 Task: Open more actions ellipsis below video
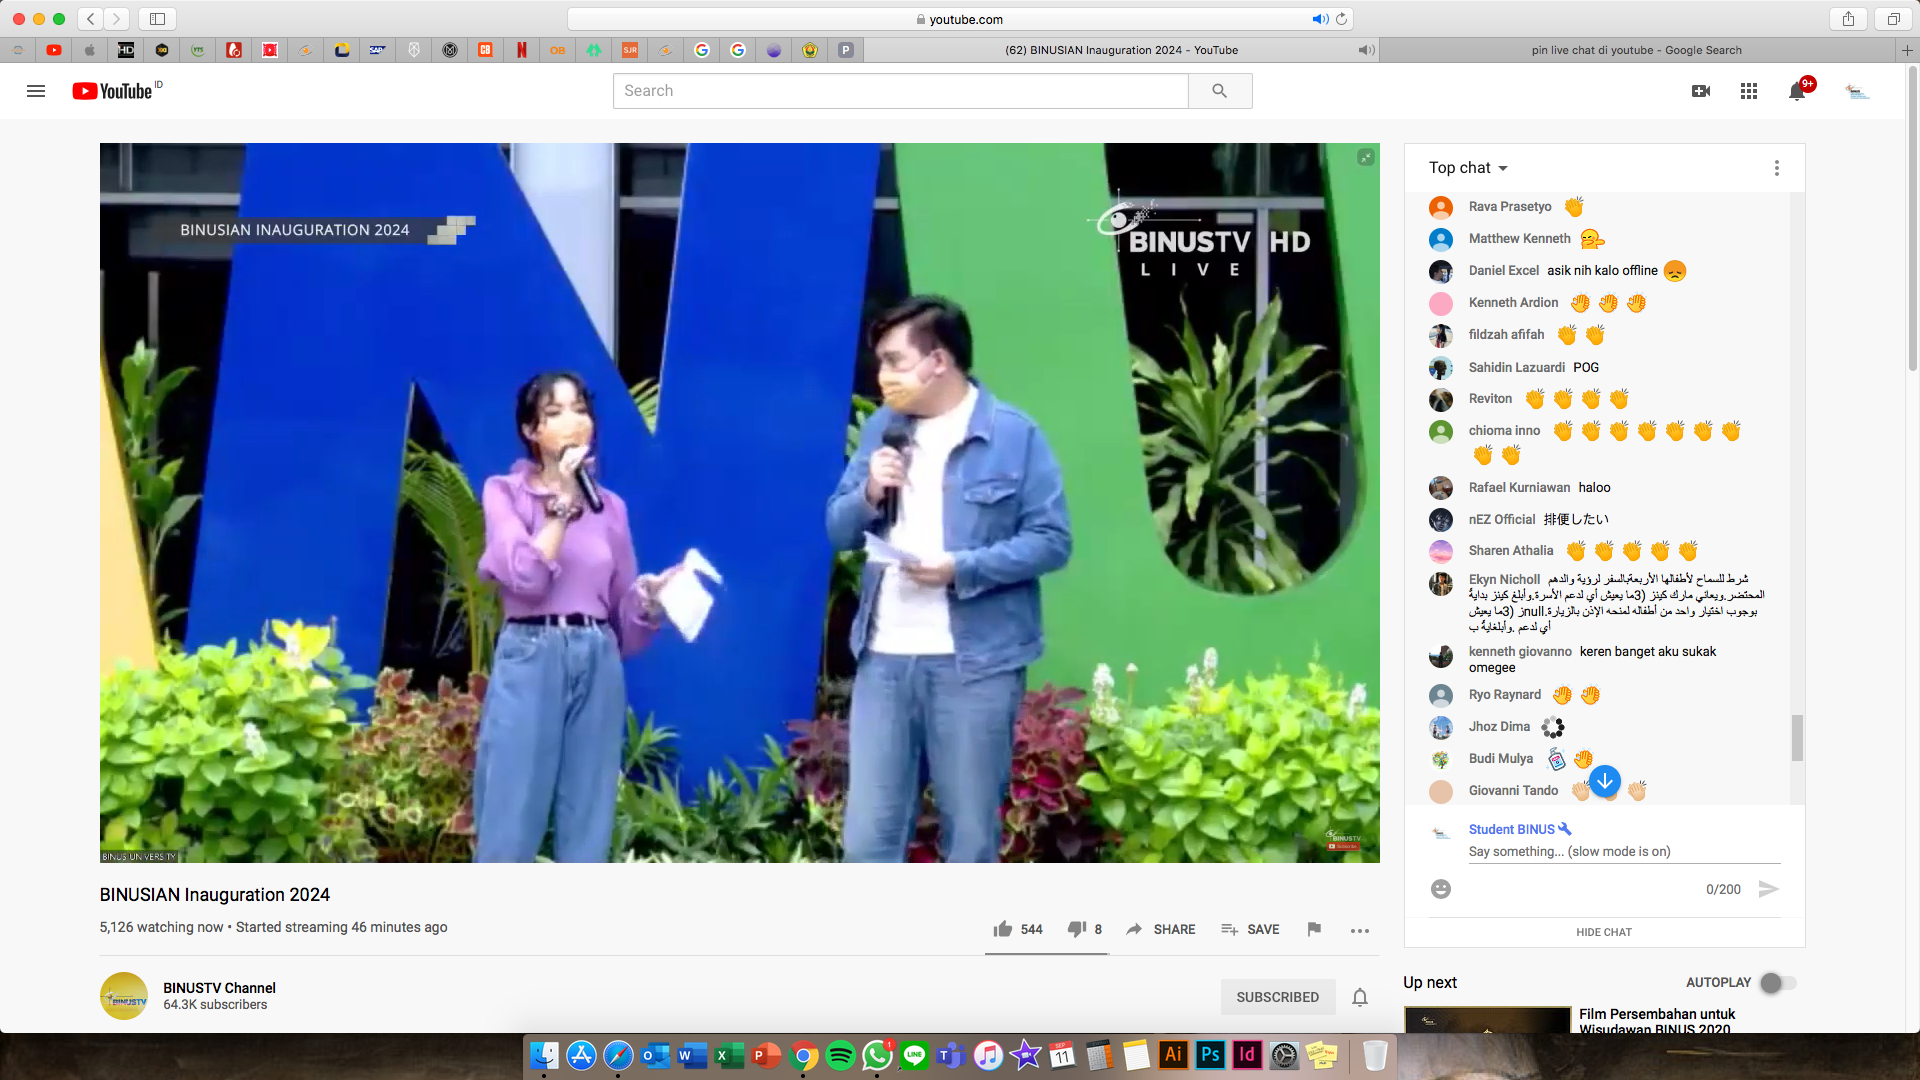click(1359, 930)
